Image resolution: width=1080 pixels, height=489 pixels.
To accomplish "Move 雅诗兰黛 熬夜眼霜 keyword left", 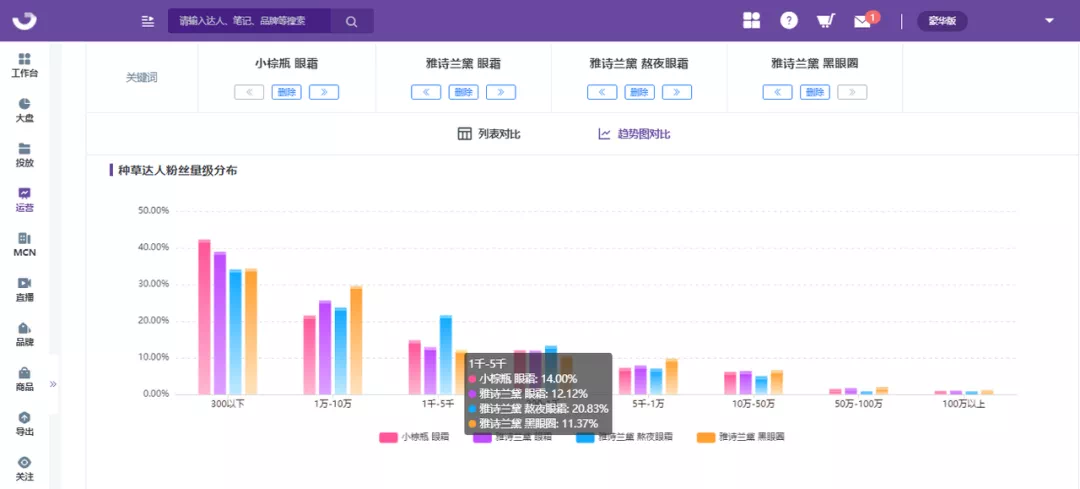I will [x=602, y=92].
